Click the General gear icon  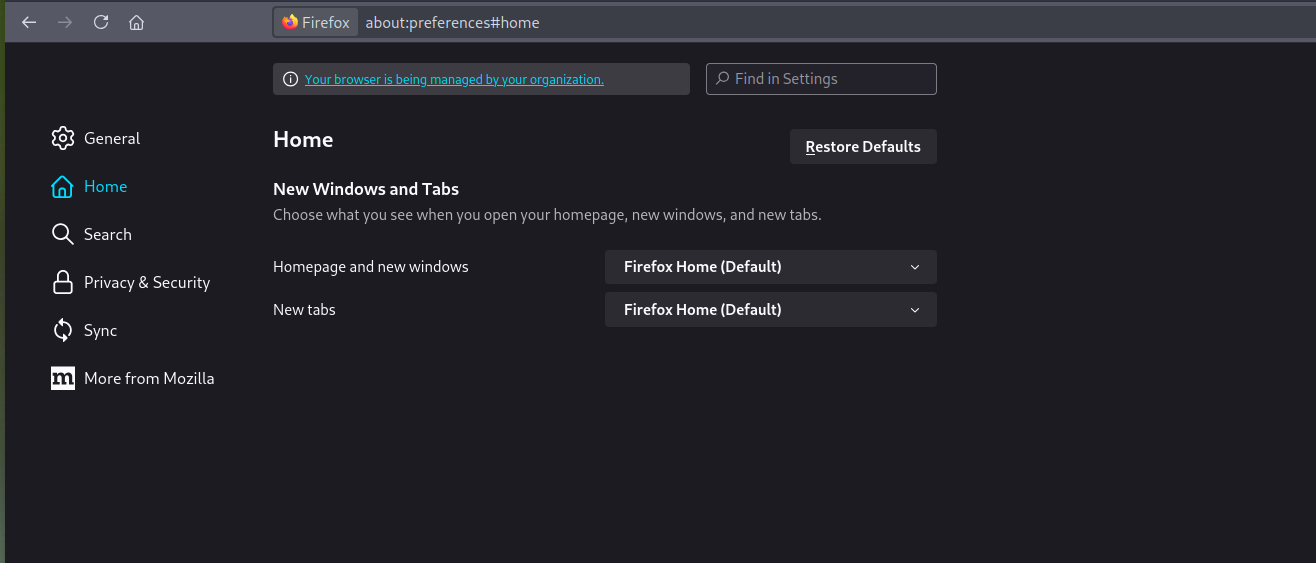63,138
